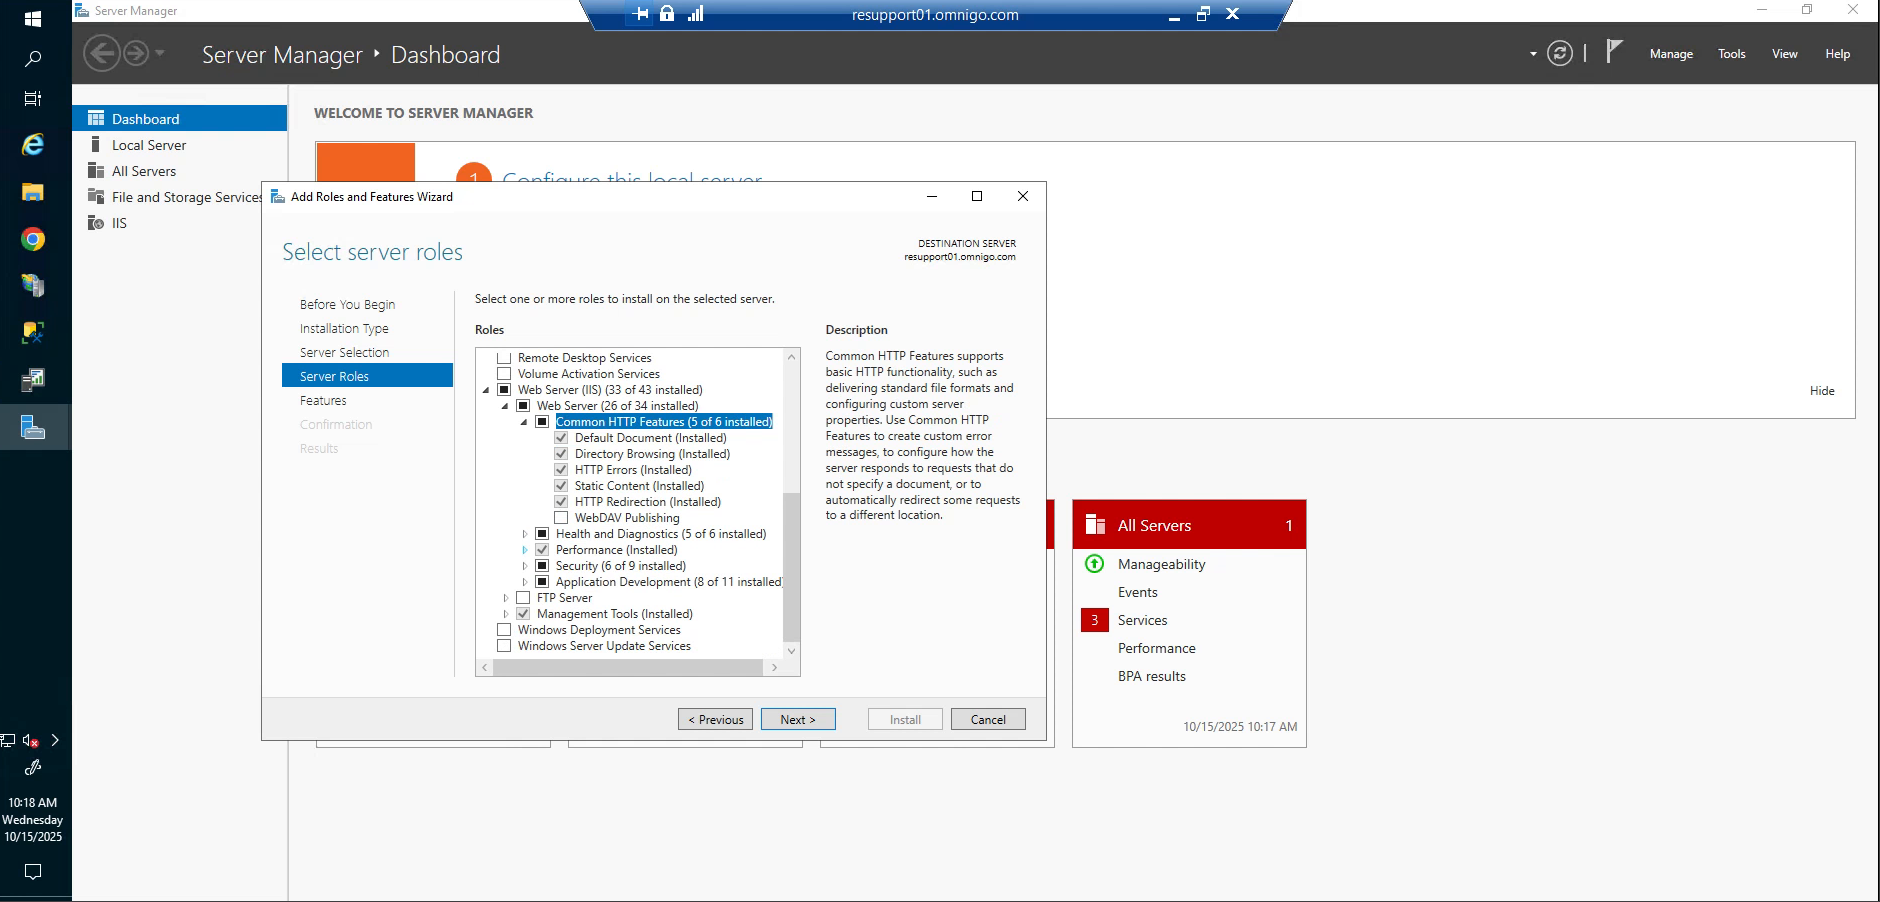Launch Internet Explorer from the taskbar
1880x902 pixels.
33,144
